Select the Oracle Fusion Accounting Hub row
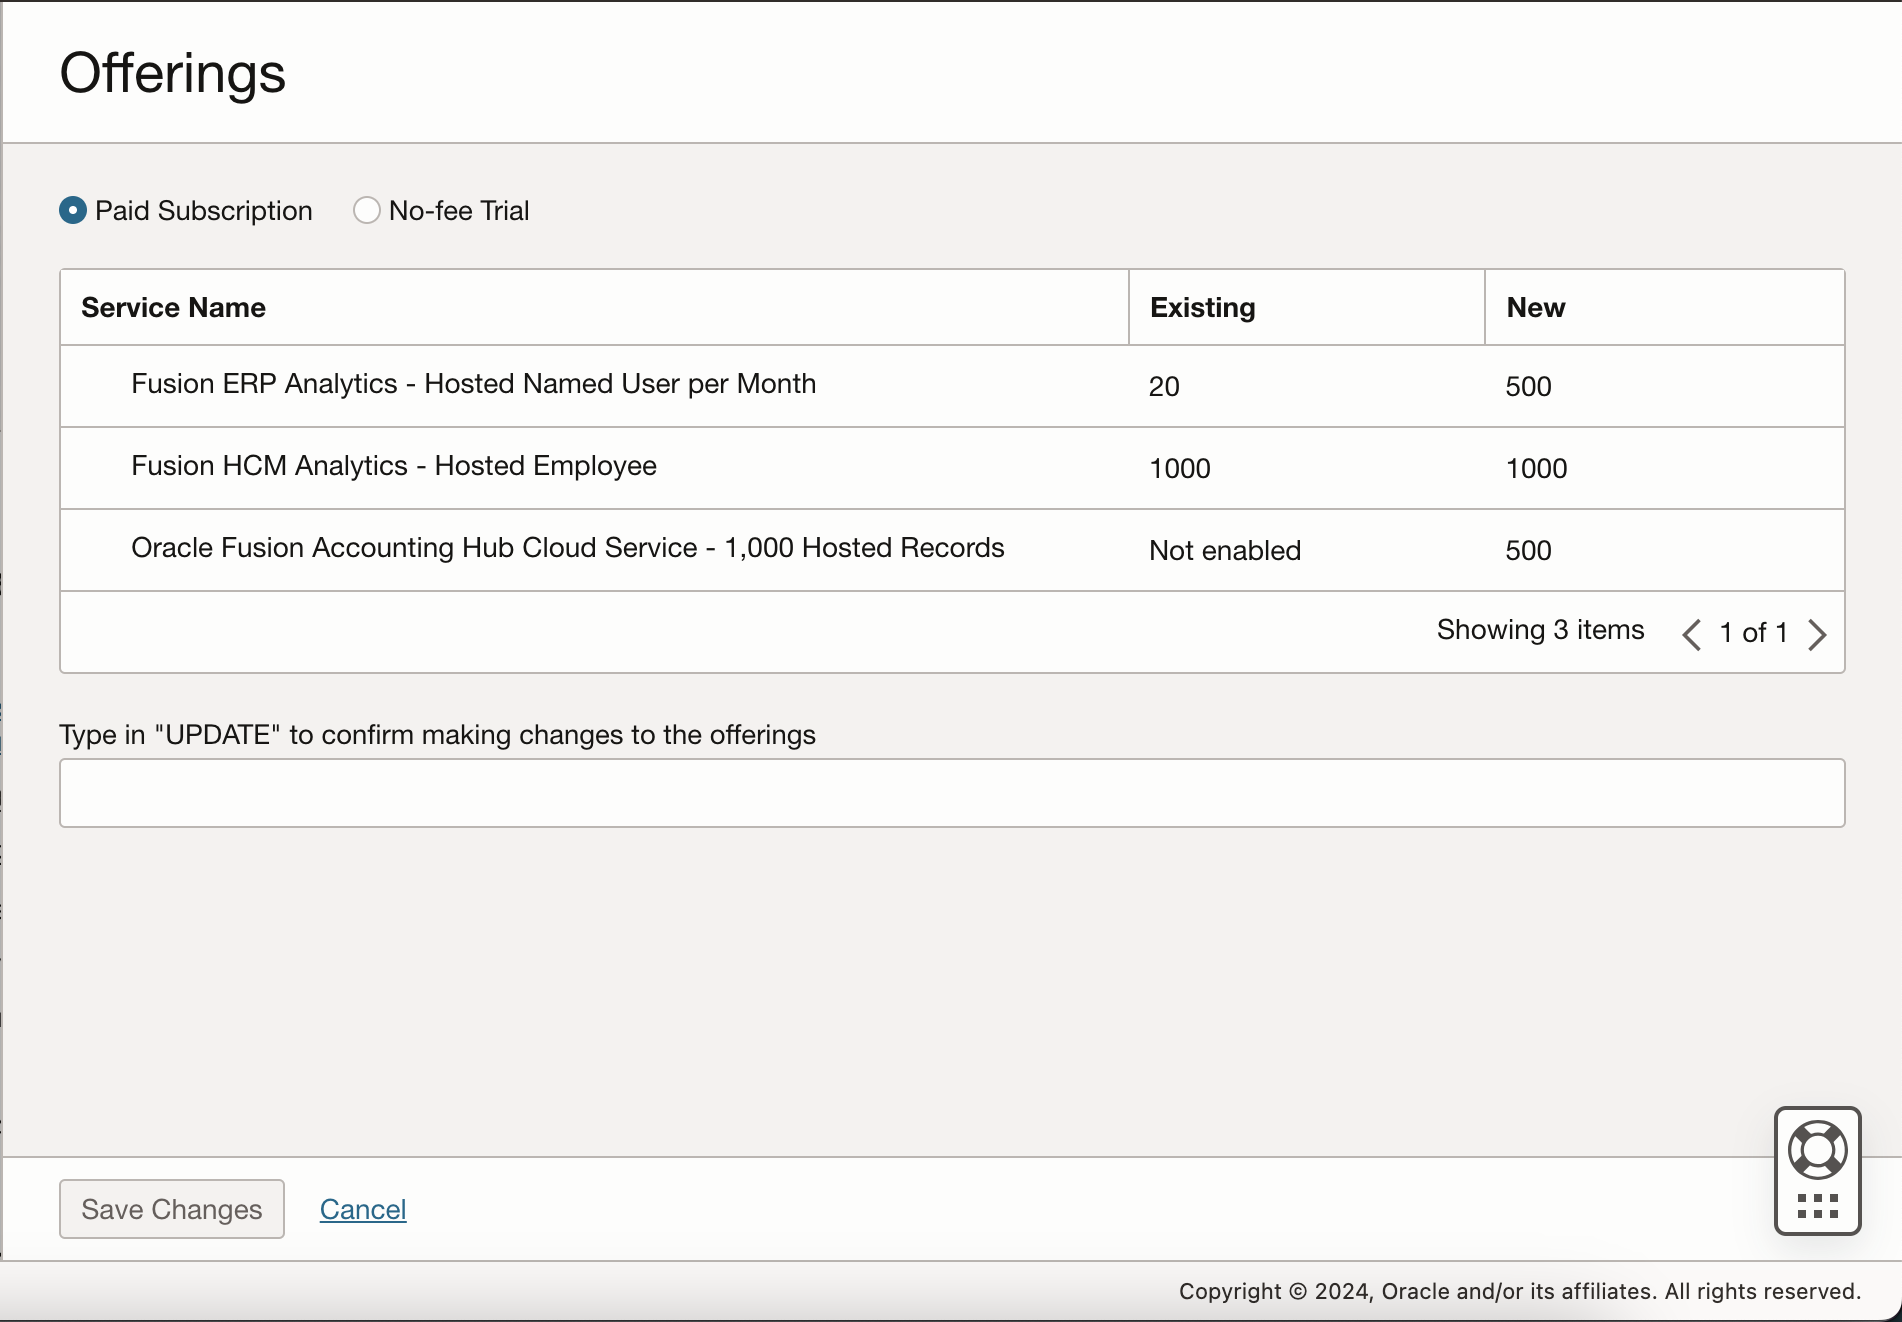This screenshot has width=1902, height=1322. click(x=567, y=549)
